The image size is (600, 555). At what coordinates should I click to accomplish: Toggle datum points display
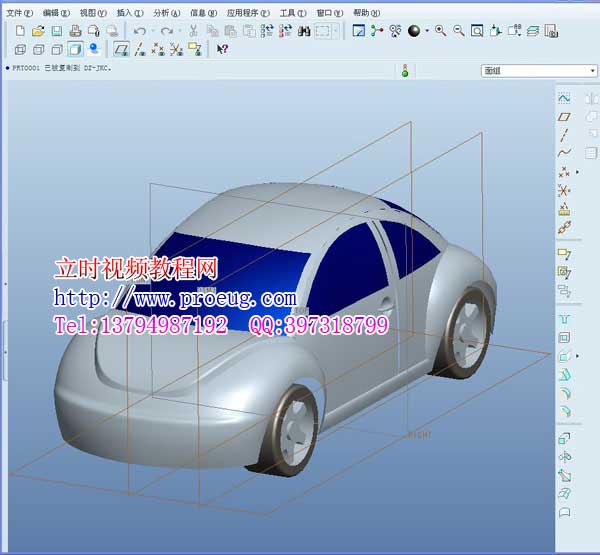pos(158,49)
